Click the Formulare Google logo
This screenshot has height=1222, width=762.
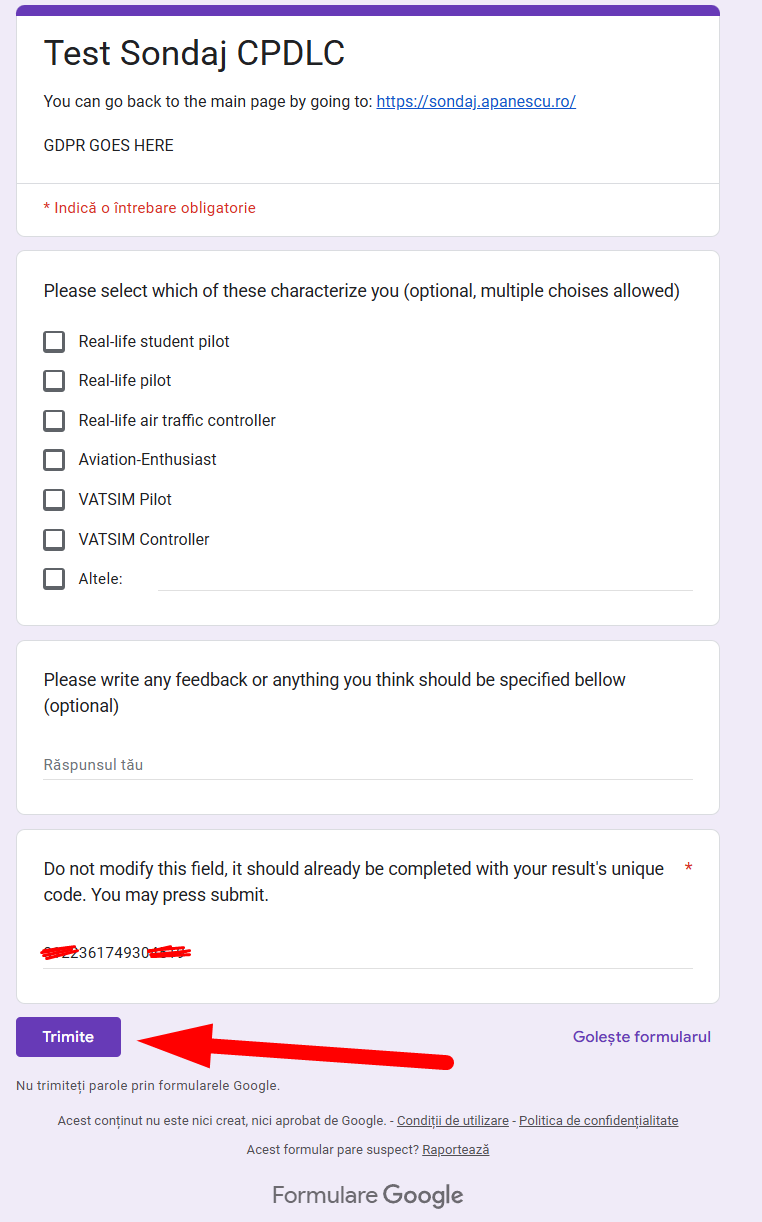[x=368, y=1195]
